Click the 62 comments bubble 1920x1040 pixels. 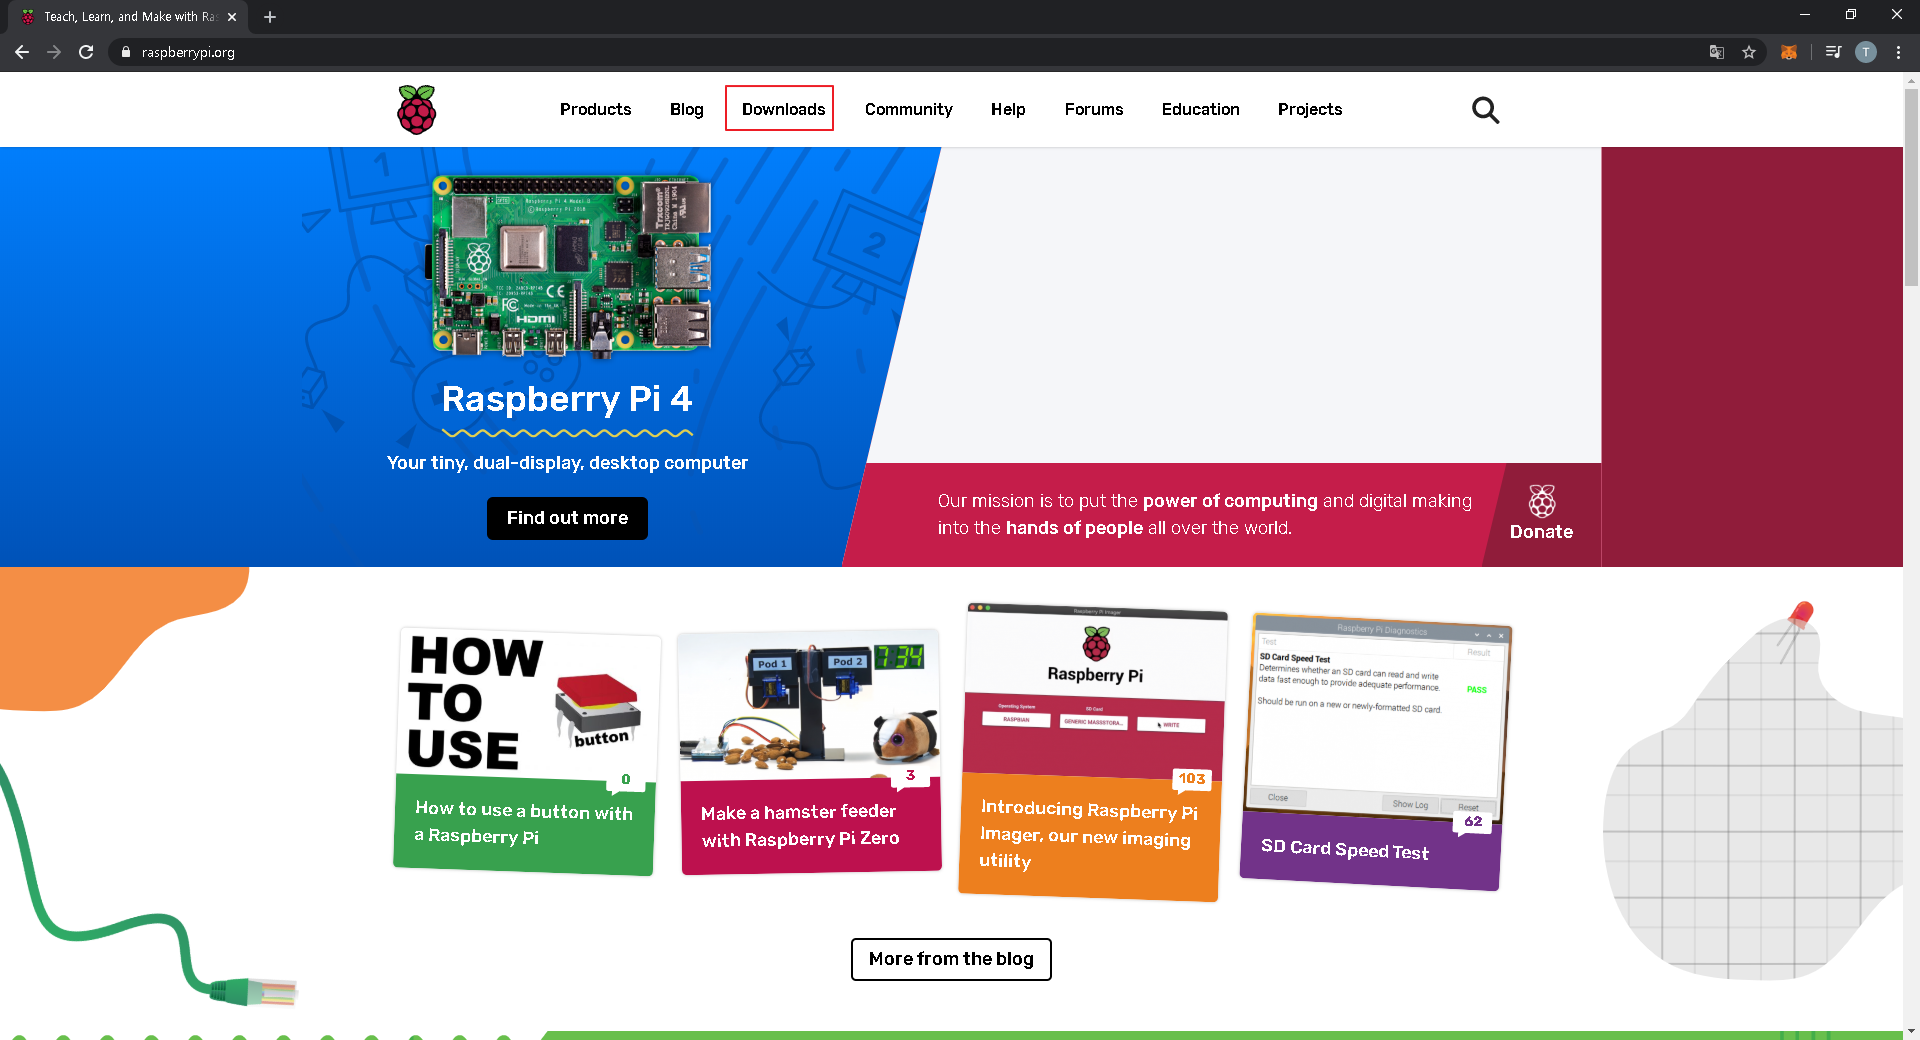point(1473,822)
